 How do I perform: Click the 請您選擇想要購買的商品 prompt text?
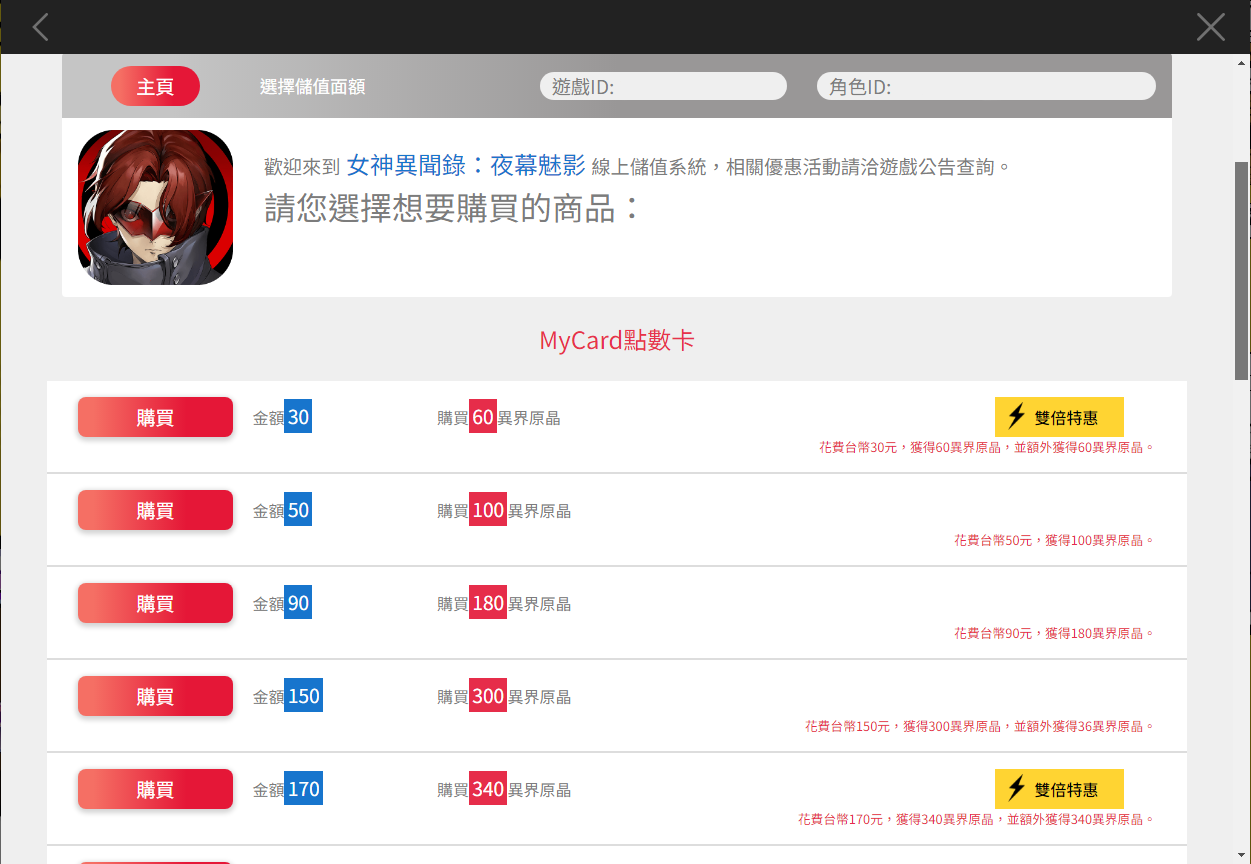coord(452,208)
